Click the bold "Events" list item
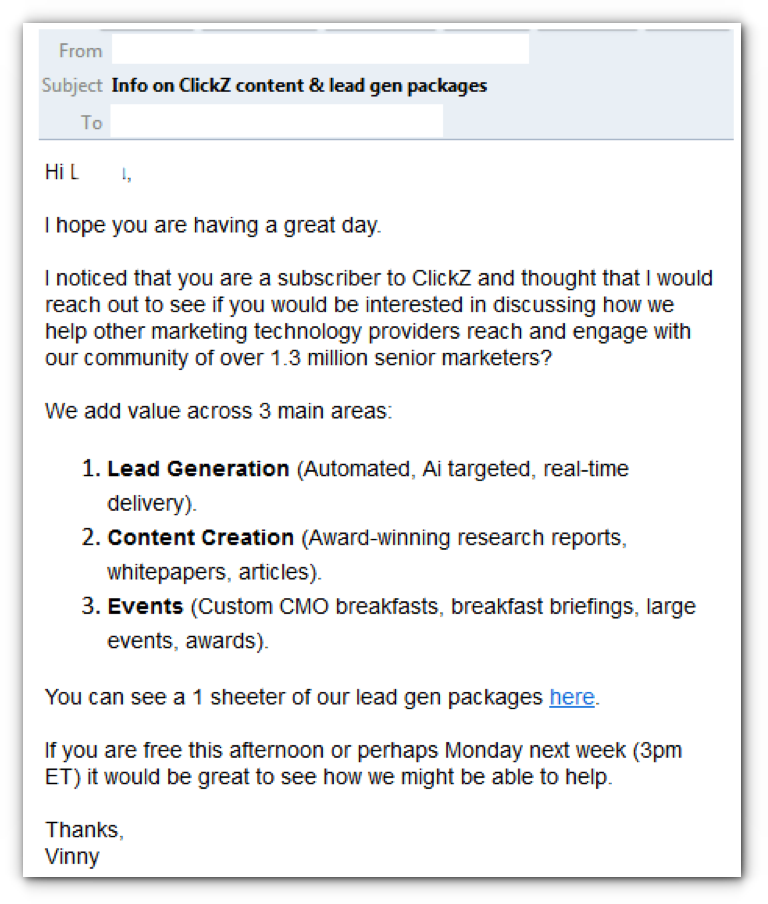Viewport: 768px width, 904px height. (145, 607)
